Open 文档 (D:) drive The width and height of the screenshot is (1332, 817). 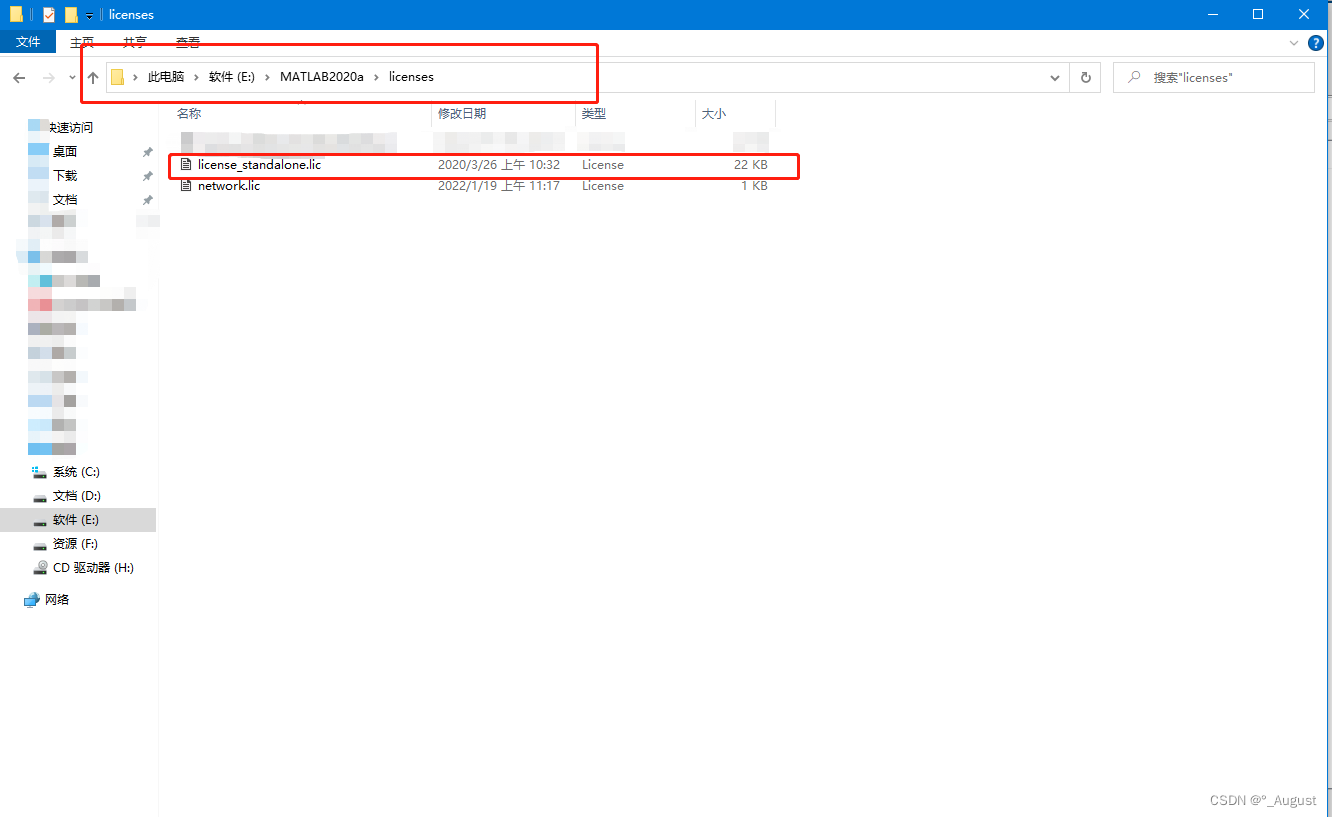(x=77, y=495)
